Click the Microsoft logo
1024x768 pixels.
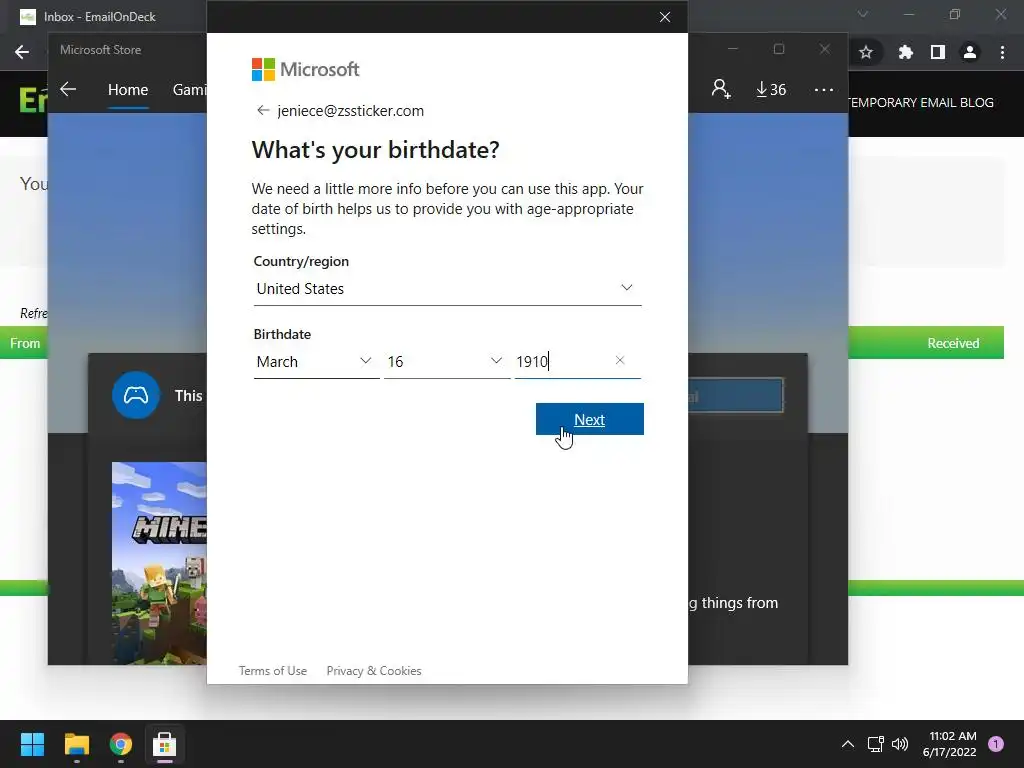pos(305,69)
